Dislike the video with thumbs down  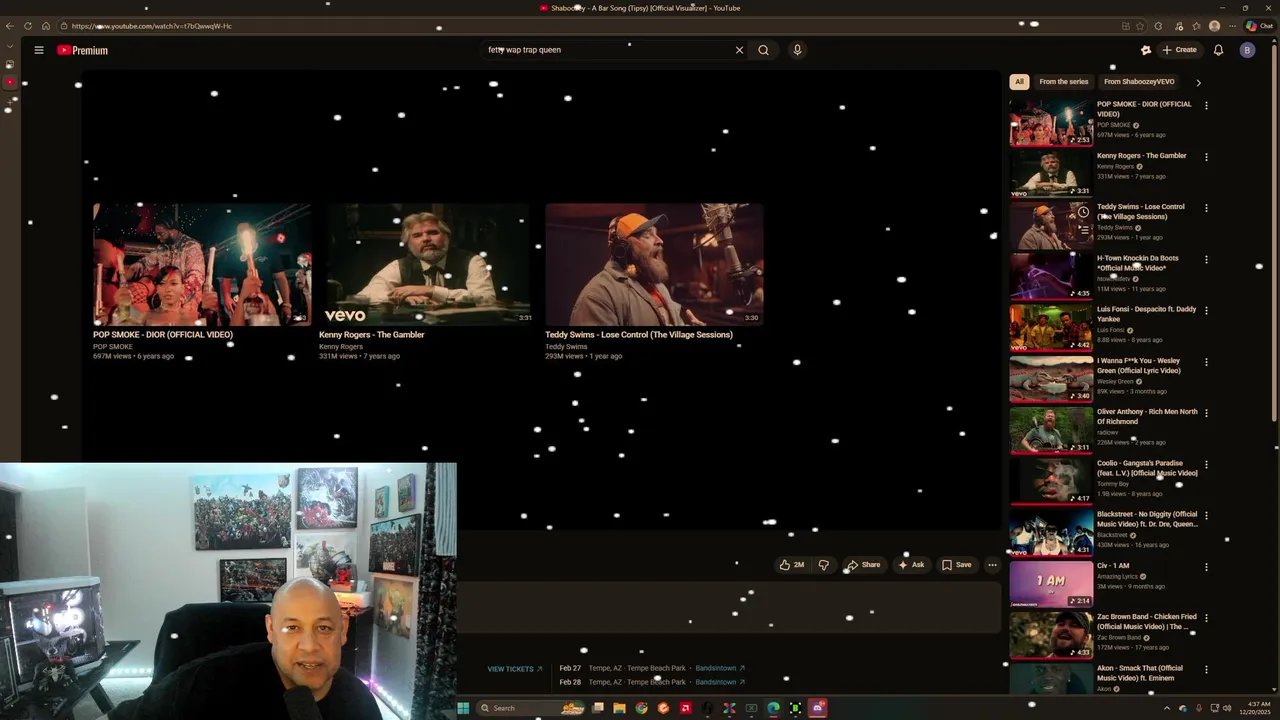pyautogui.click(x=823, y=565)
